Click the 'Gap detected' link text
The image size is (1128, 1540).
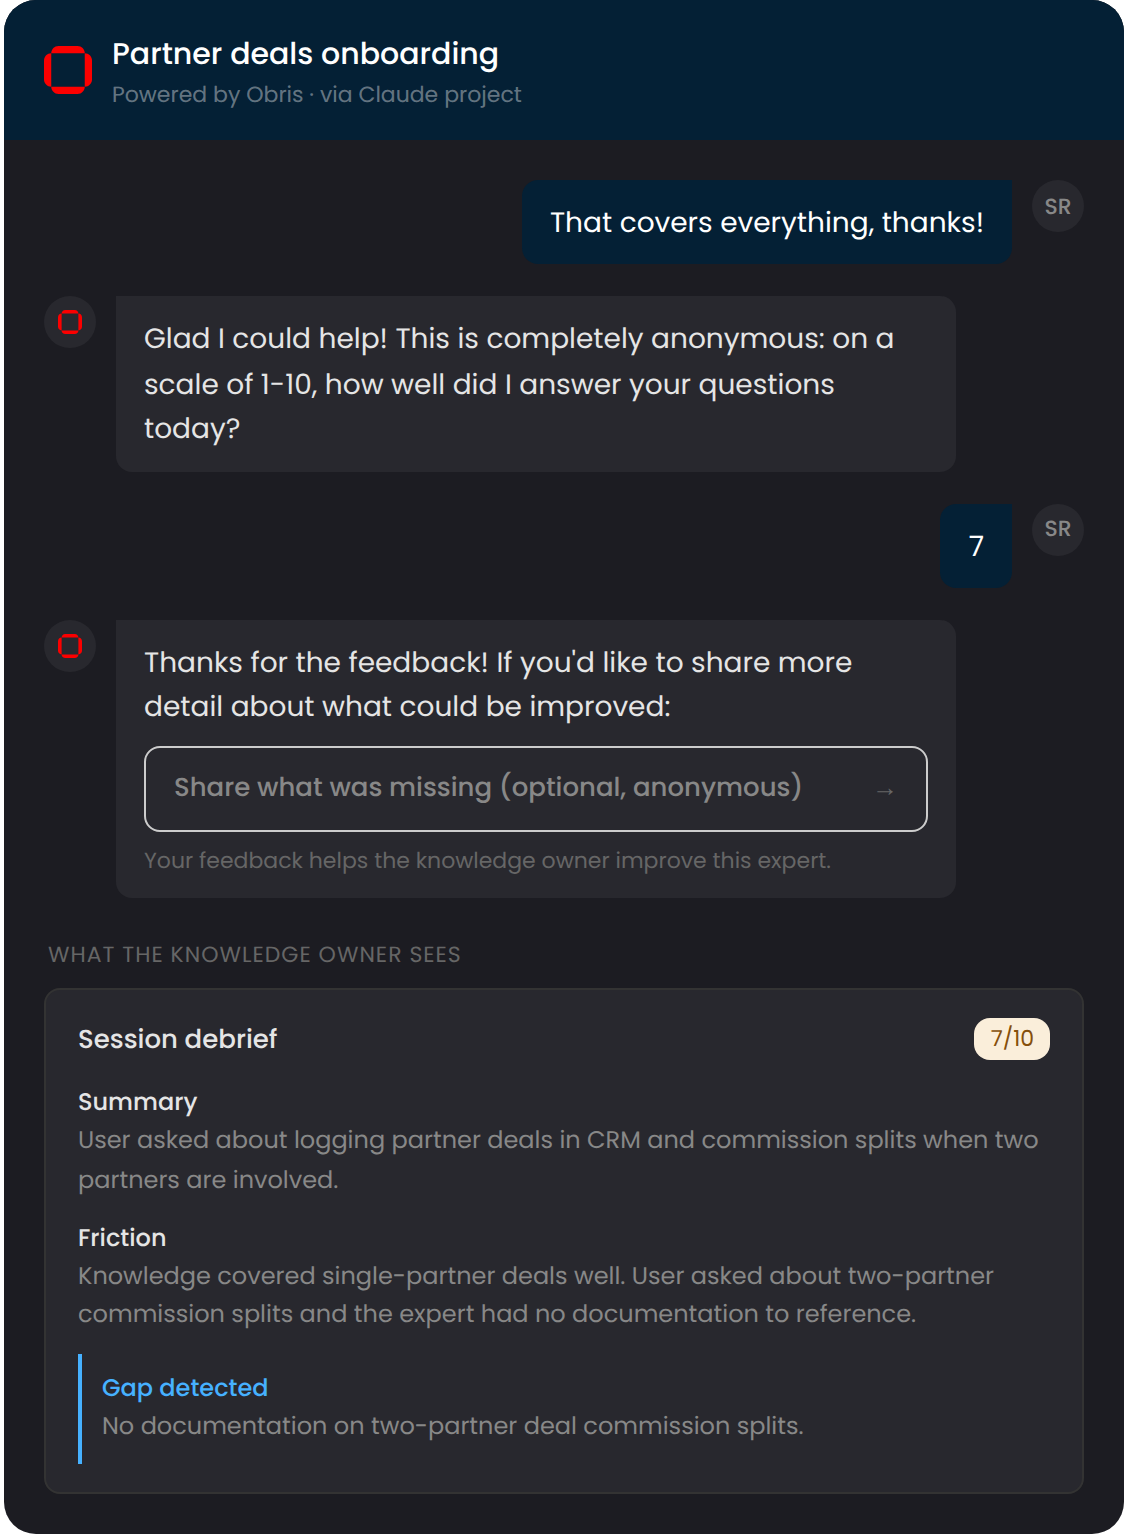(184, 1387)
